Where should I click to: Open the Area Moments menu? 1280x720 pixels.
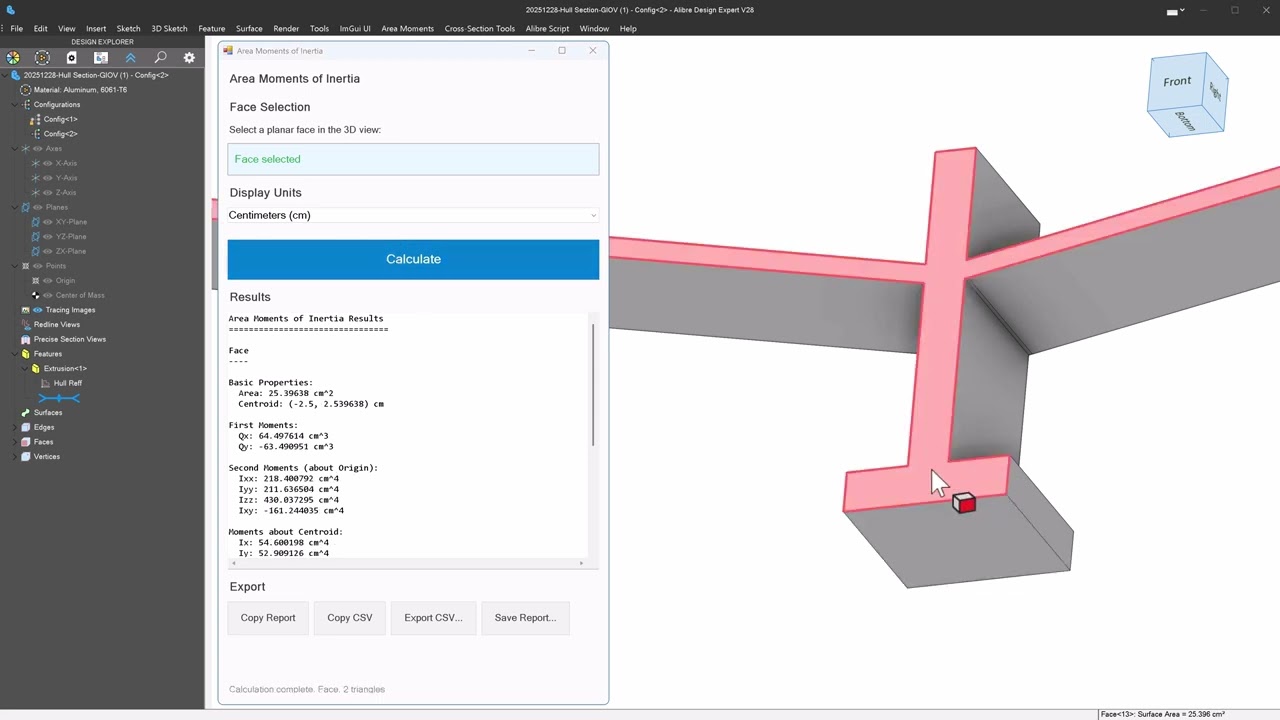coord(407,28)
